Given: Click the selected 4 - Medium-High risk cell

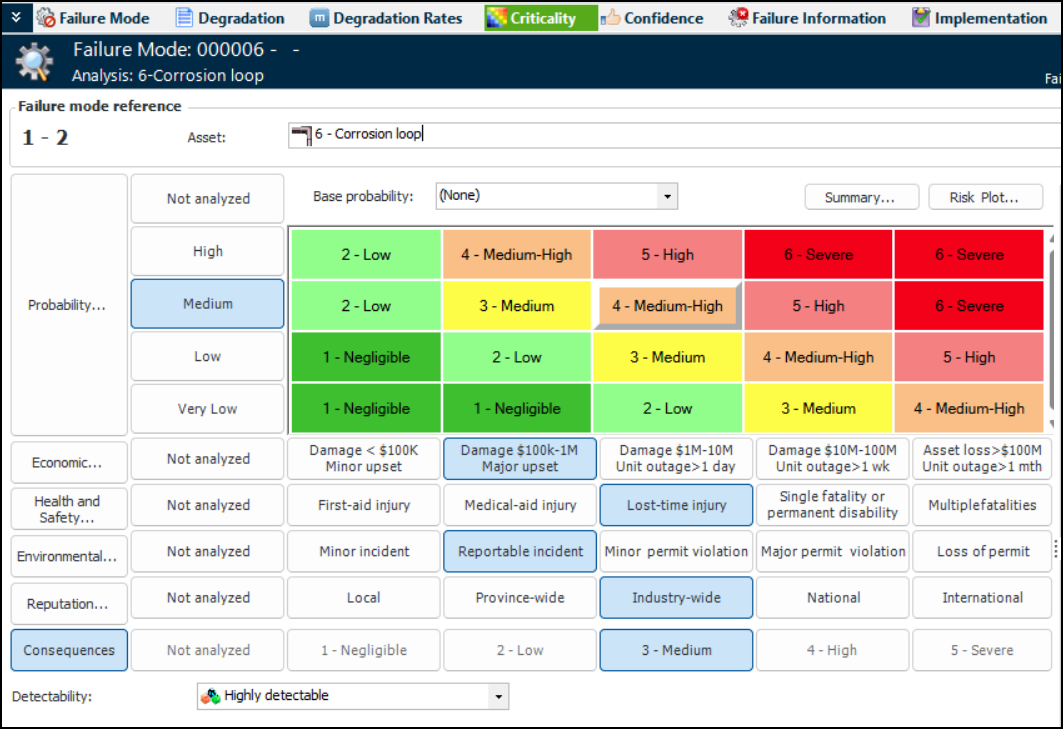Looking at the screenshot, I should pyautogui.click(x=667, y=306).
